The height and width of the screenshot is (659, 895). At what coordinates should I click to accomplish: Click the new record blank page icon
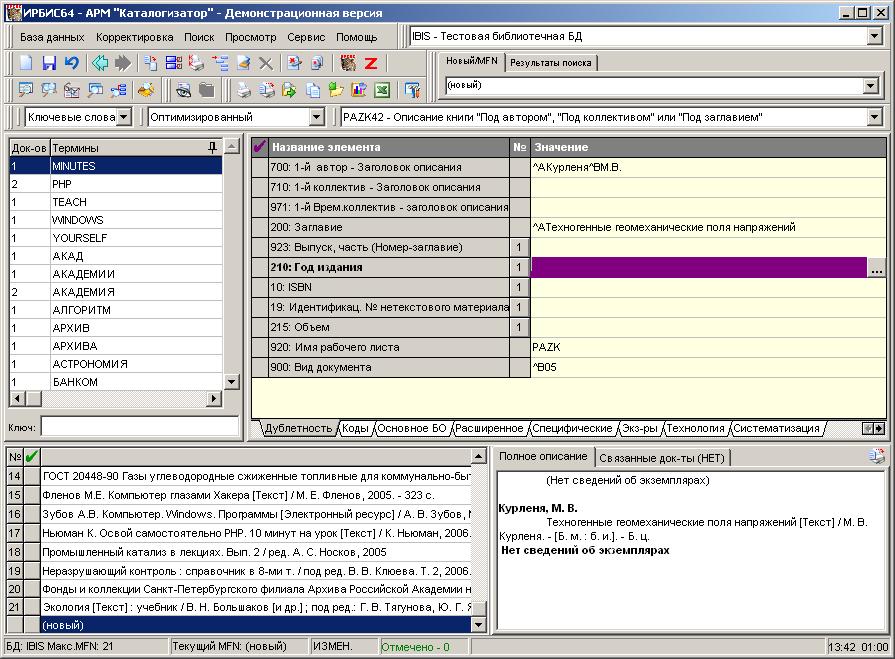(26, 63)
